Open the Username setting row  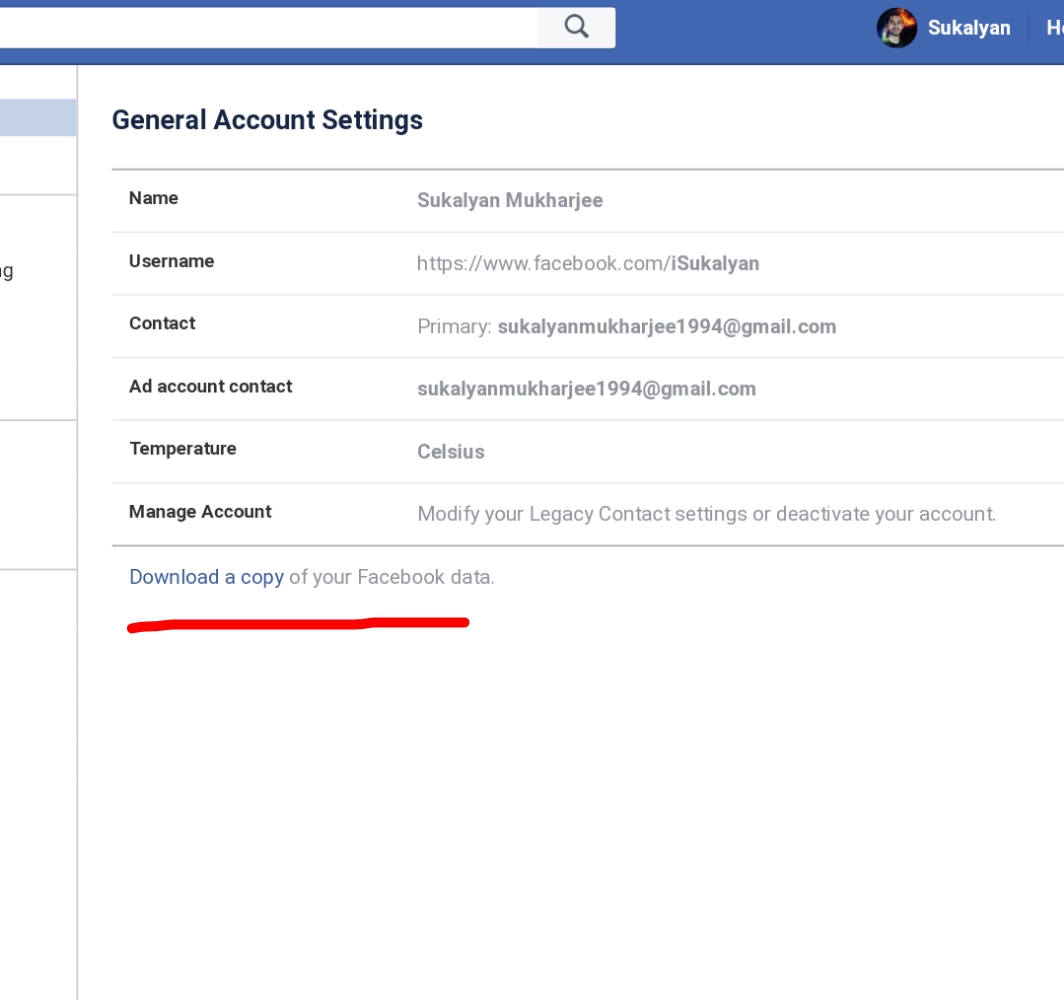click(588, 263)
